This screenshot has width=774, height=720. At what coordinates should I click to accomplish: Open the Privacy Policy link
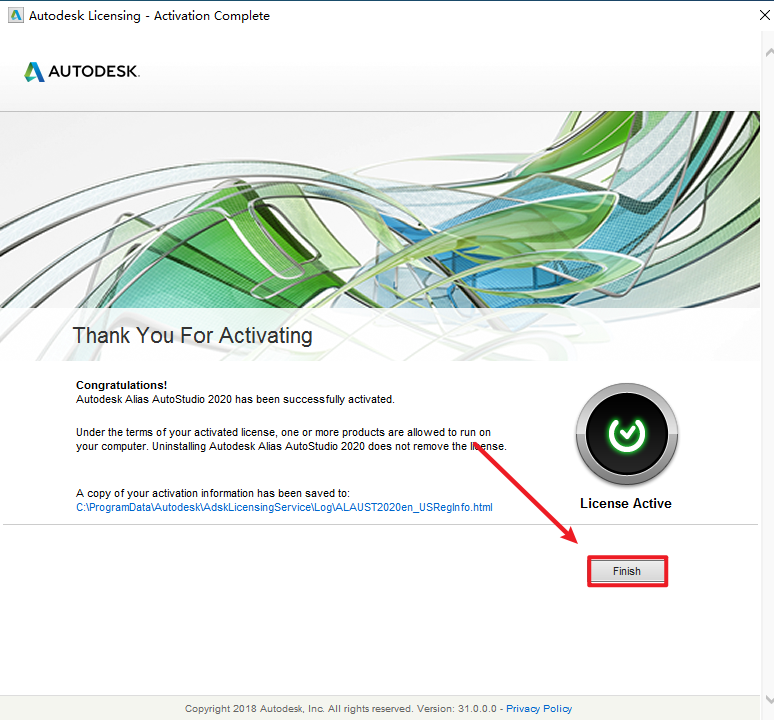[x=539, y=709]
